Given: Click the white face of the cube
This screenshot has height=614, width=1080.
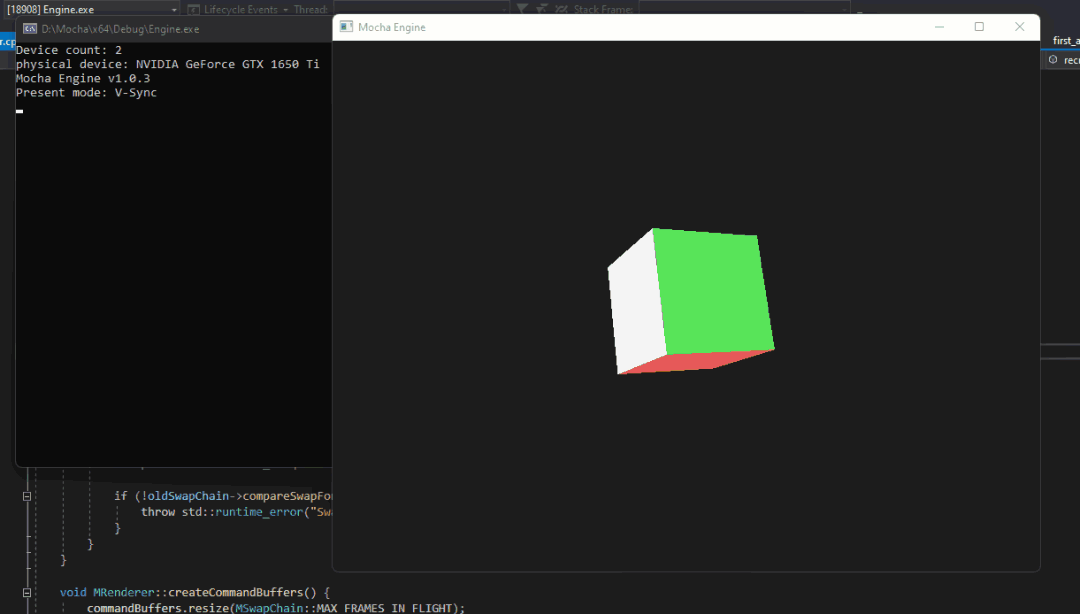Looking at the screenshot, I should 637,303.
